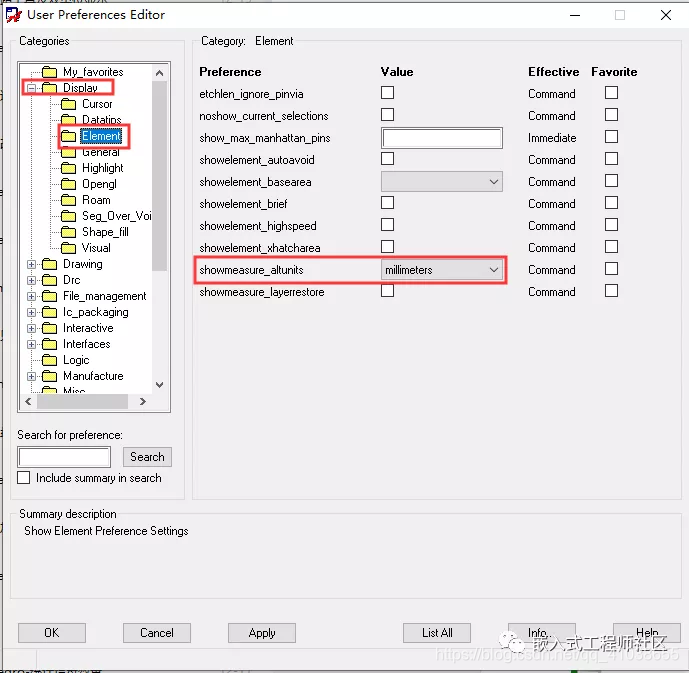Click the Drc folder icon
This screenshot has width=689, height=673.
tap(49, 280)
